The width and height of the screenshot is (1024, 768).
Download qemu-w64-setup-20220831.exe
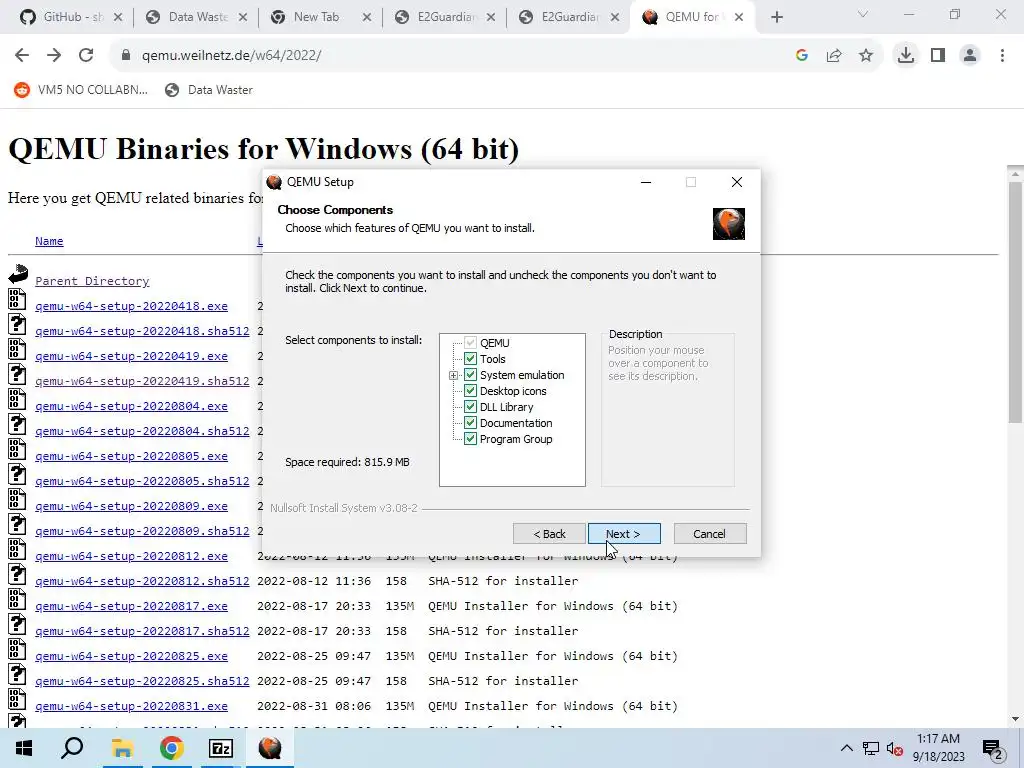coord(131,706)
